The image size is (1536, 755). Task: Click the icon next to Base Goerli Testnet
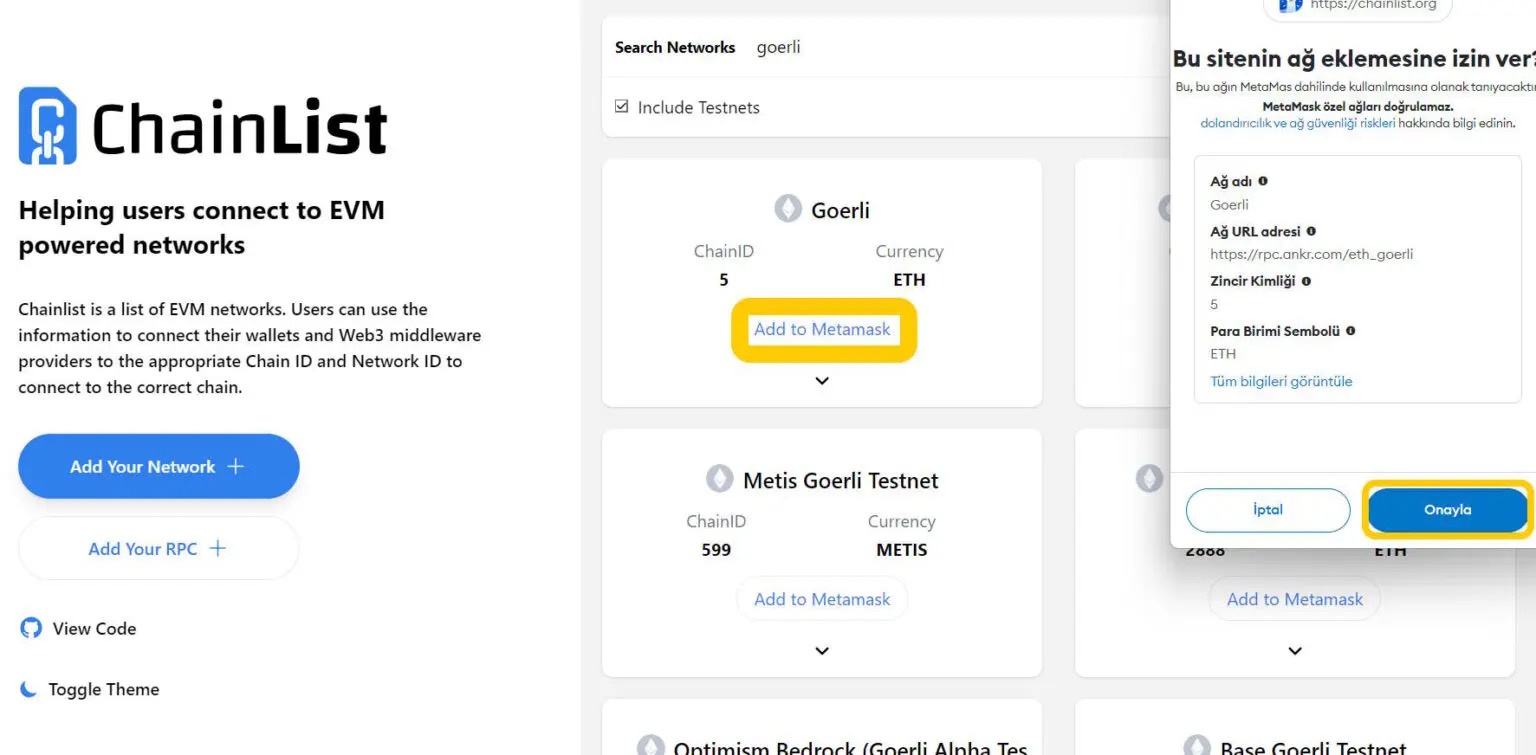pyautogui.click(x=1198, y=747)
